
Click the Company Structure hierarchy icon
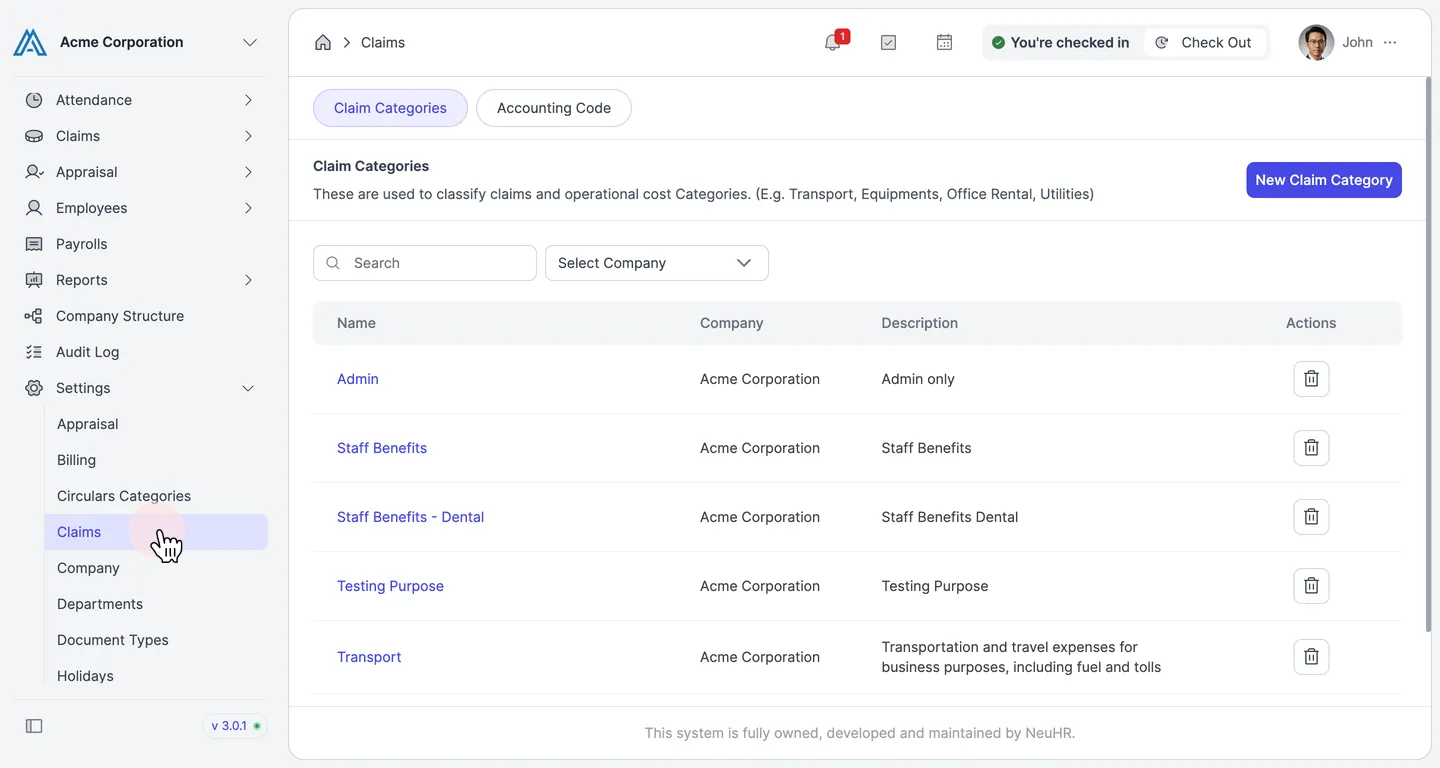point(34,316)
